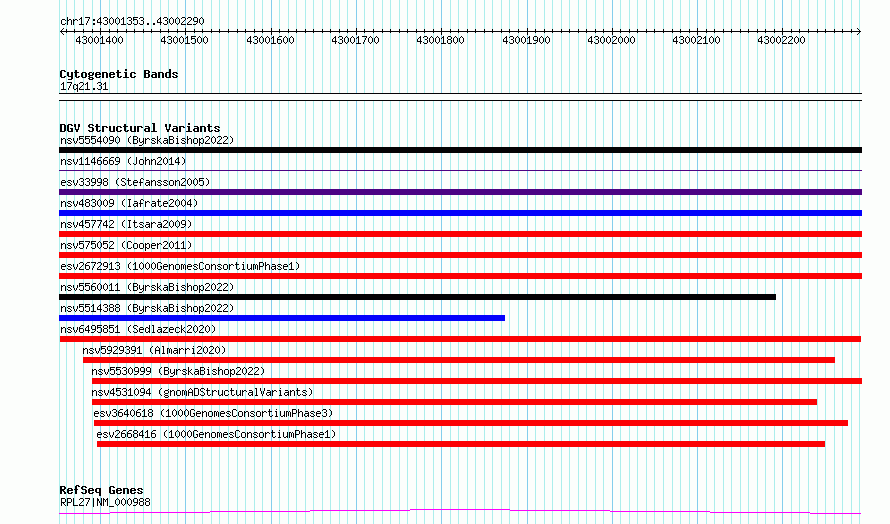Select the black nsv5554090 variant bar
The height and width of the screenshot is (524, 890).
coord(460,150)
